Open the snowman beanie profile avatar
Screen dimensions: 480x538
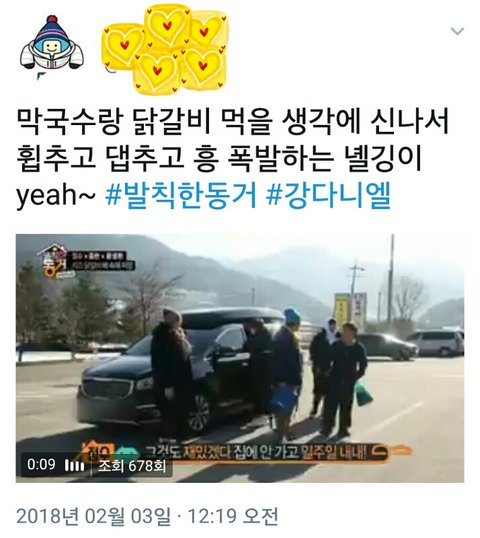tap(51, 42)
